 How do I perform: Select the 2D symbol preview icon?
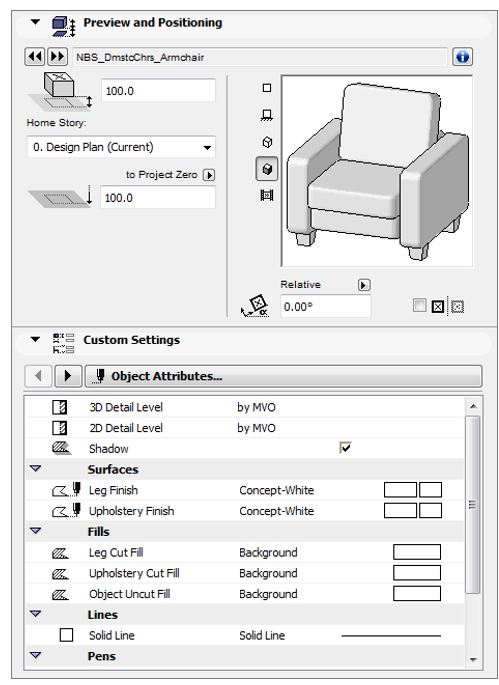point(267,88)
